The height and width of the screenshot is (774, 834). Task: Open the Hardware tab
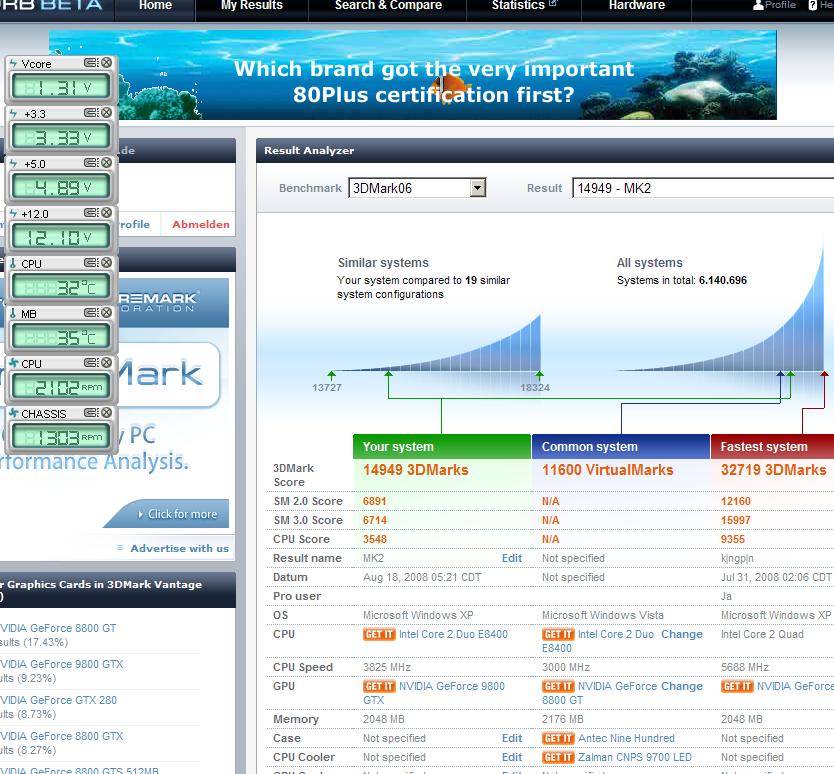click(637, 6)
